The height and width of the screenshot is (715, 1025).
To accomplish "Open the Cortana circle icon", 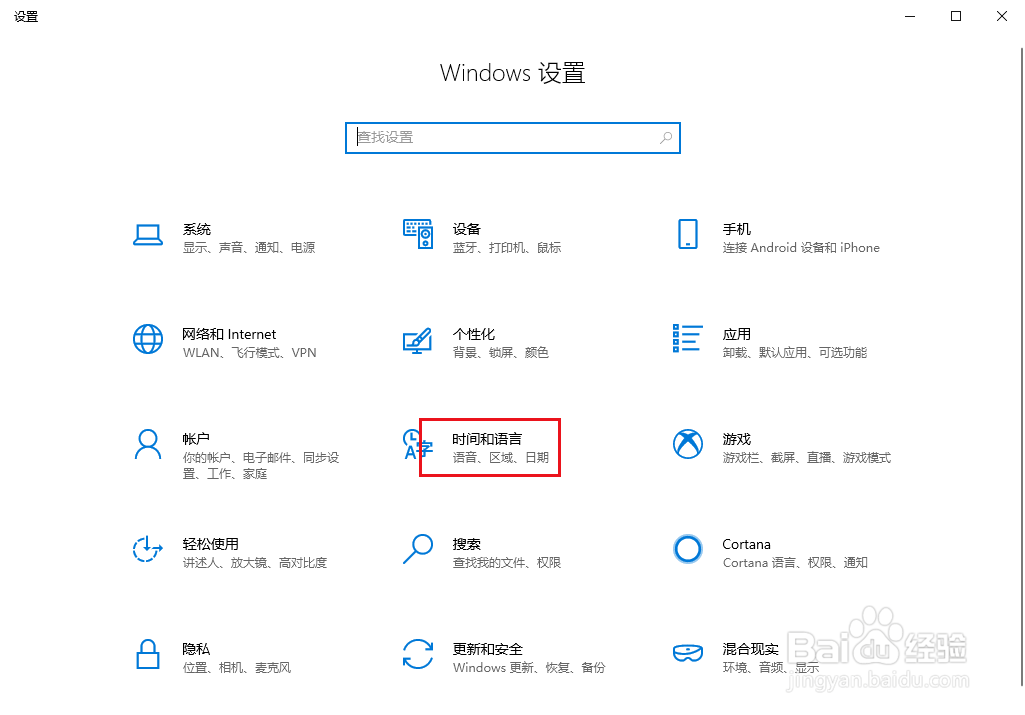I will coord(688,549).
